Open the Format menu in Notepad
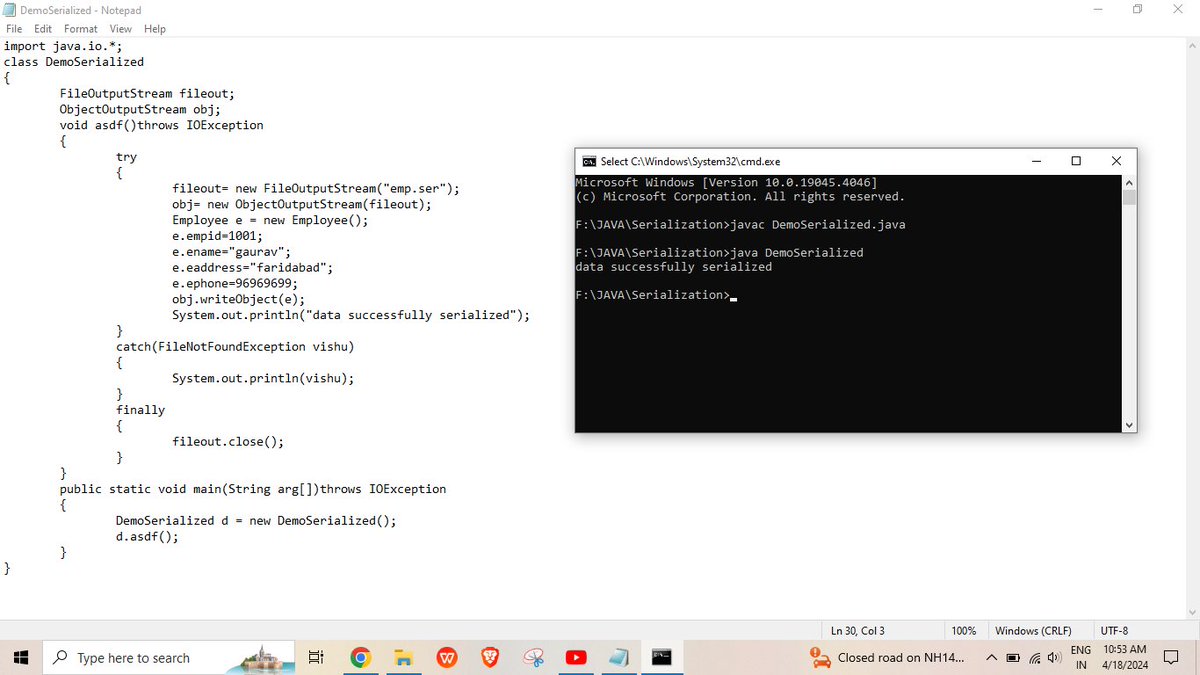Image resolution: width=1200 pixels, height=675 pixels. pyautogui.click(x=81, y=29)
